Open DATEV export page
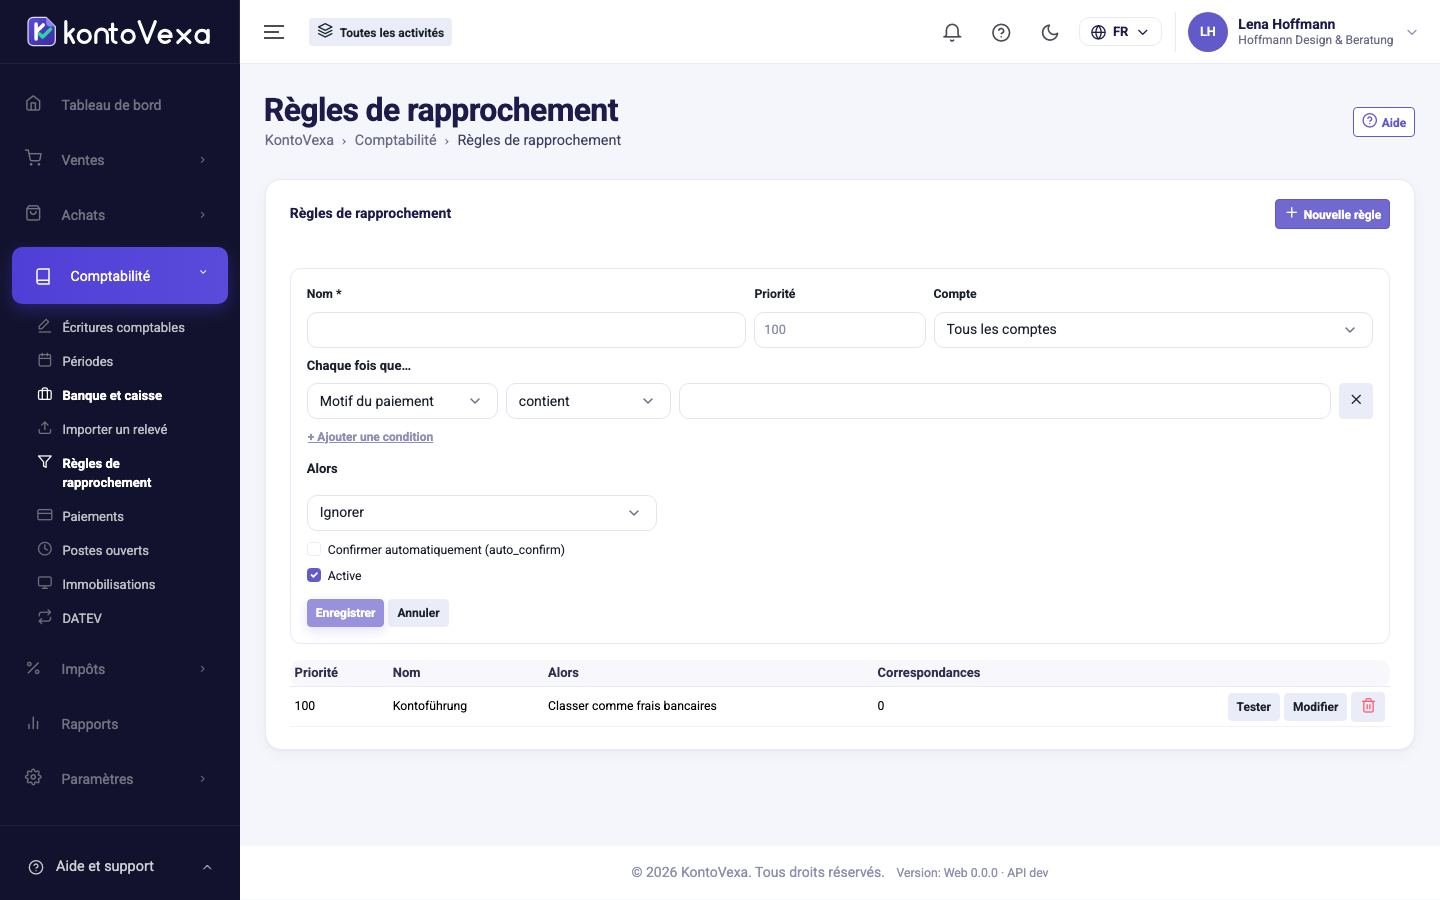The image size is (1440, 900). [82, 618]
